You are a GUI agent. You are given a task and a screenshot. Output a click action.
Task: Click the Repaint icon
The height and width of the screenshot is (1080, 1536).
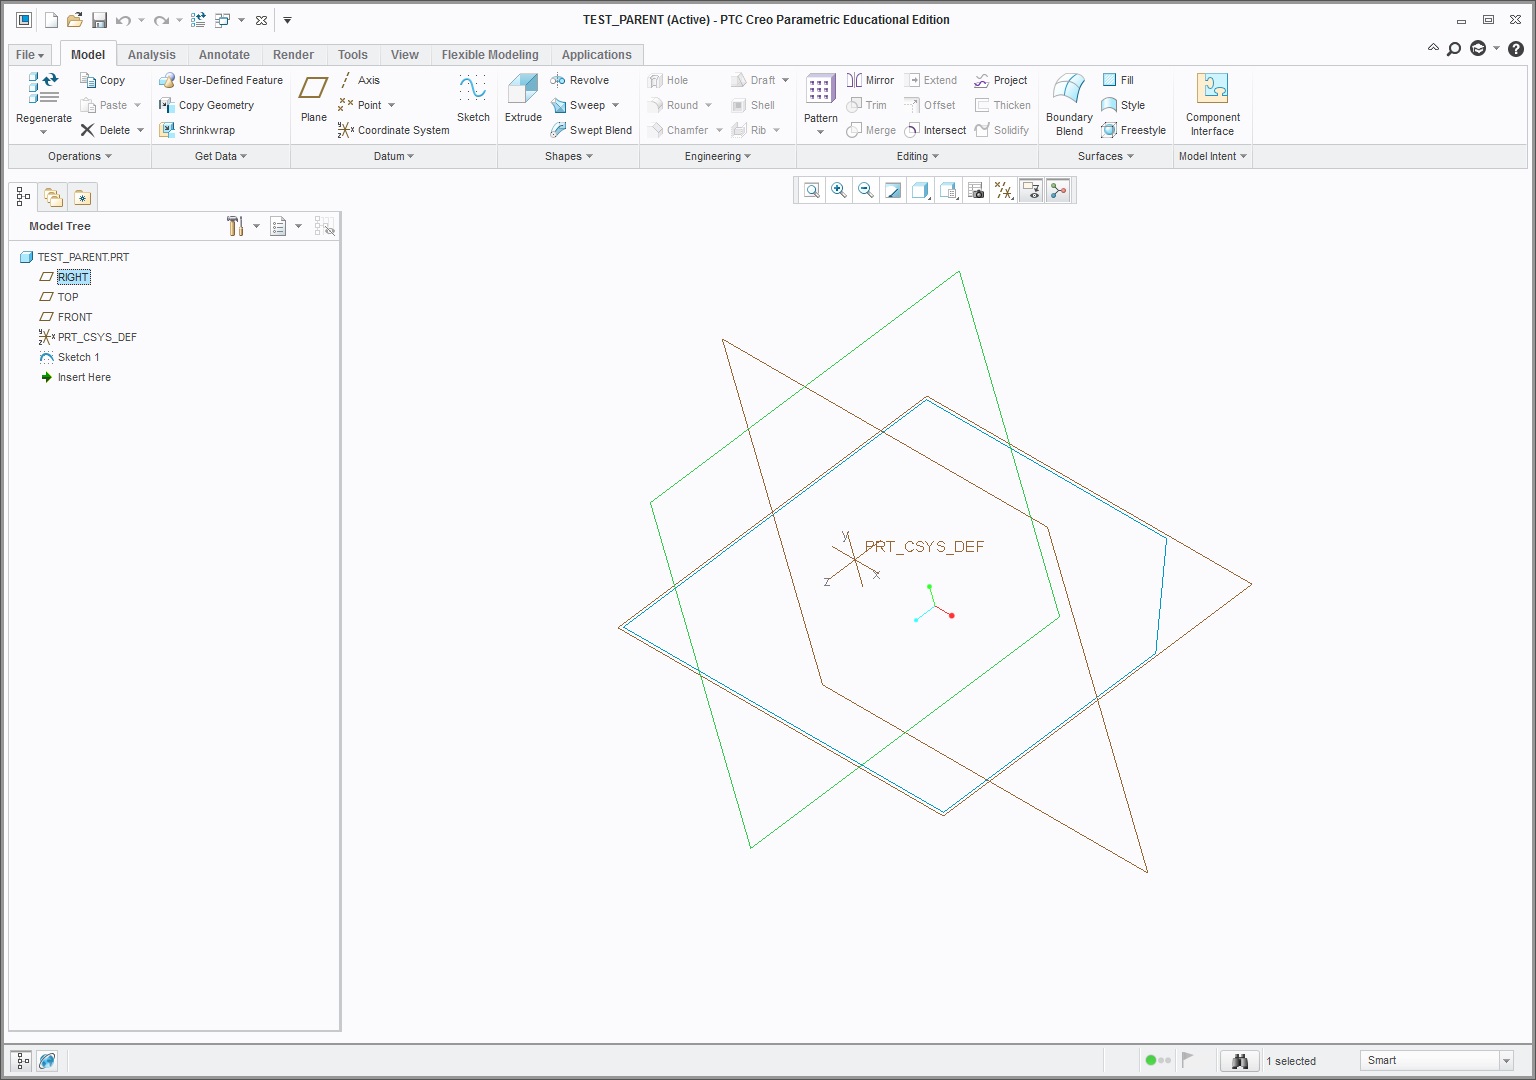coord(893,190)
